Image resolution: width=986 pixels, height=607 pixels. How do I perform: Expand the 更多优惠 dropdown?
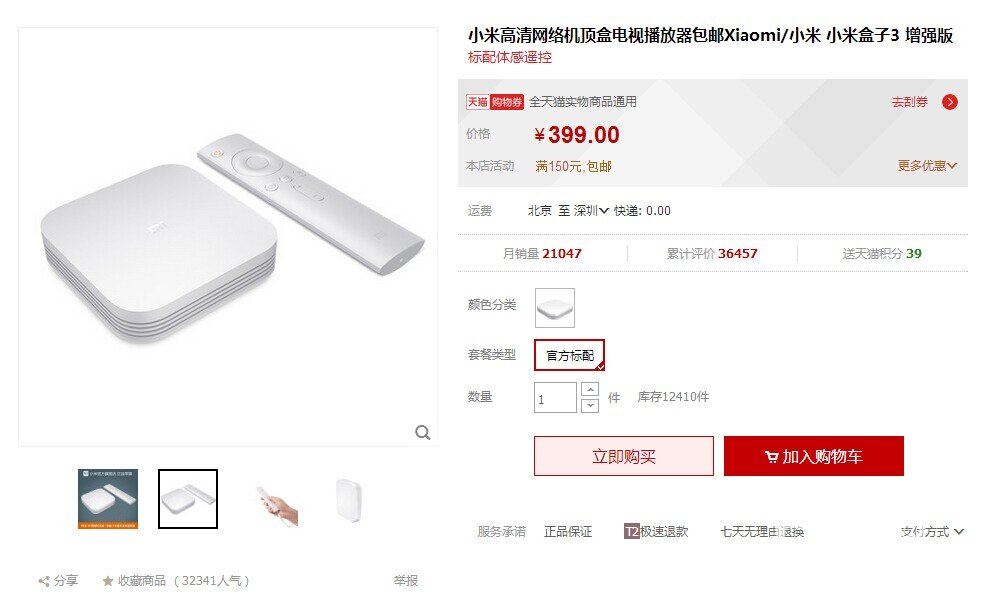click(x=927, y=166)
